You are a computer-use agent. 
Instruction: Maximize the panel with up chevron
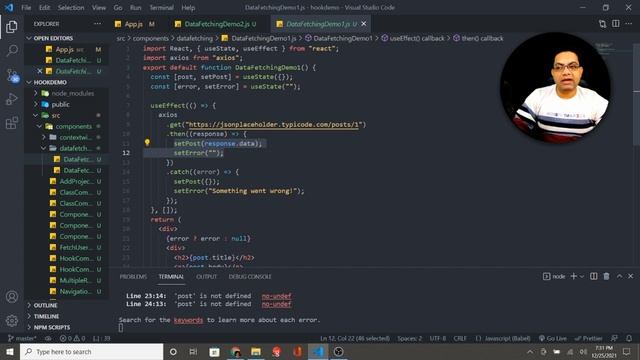coord(619,276)
